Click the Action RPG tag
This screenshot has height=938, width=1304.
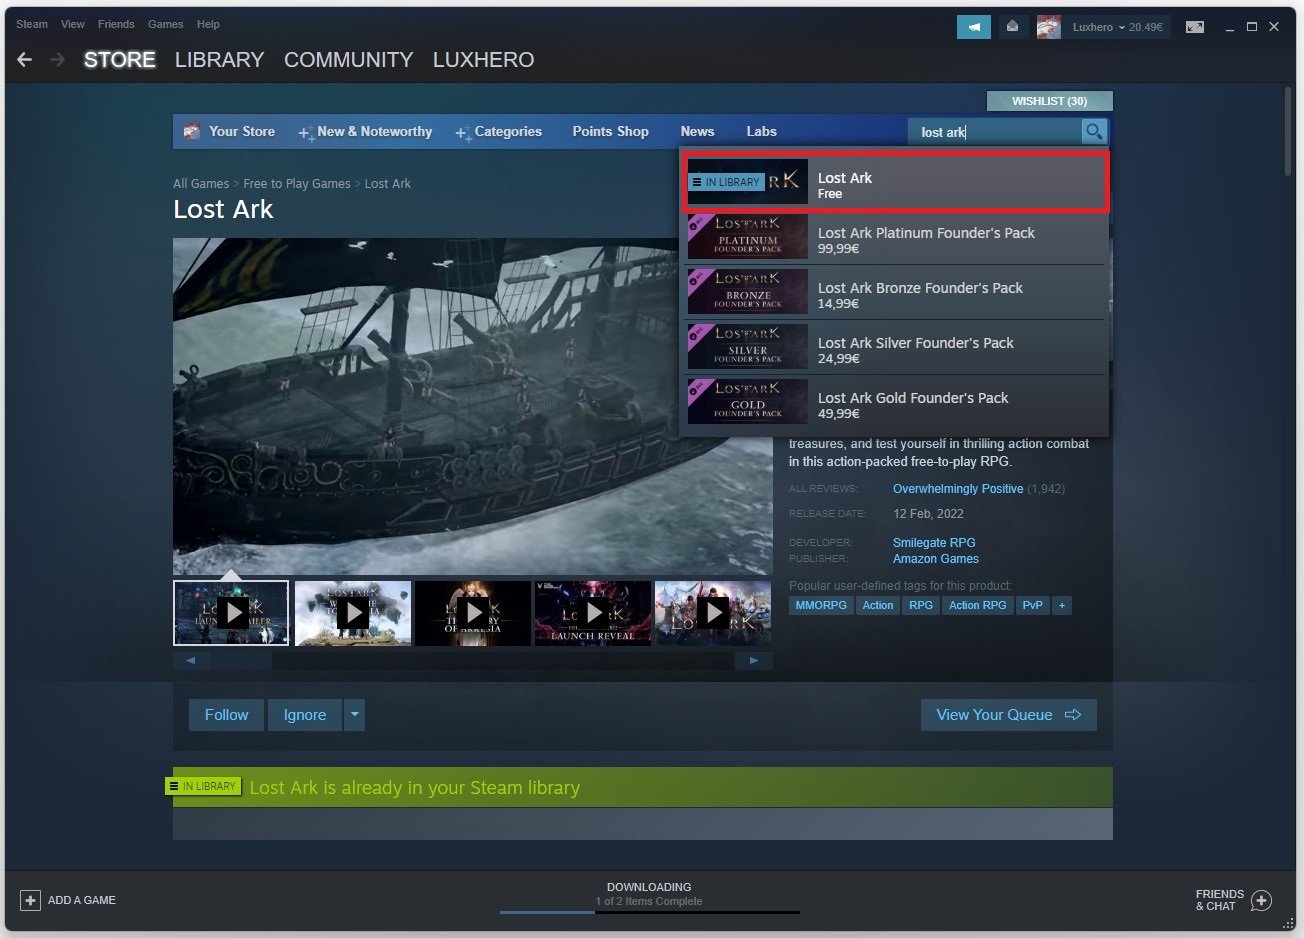(978, 605)
